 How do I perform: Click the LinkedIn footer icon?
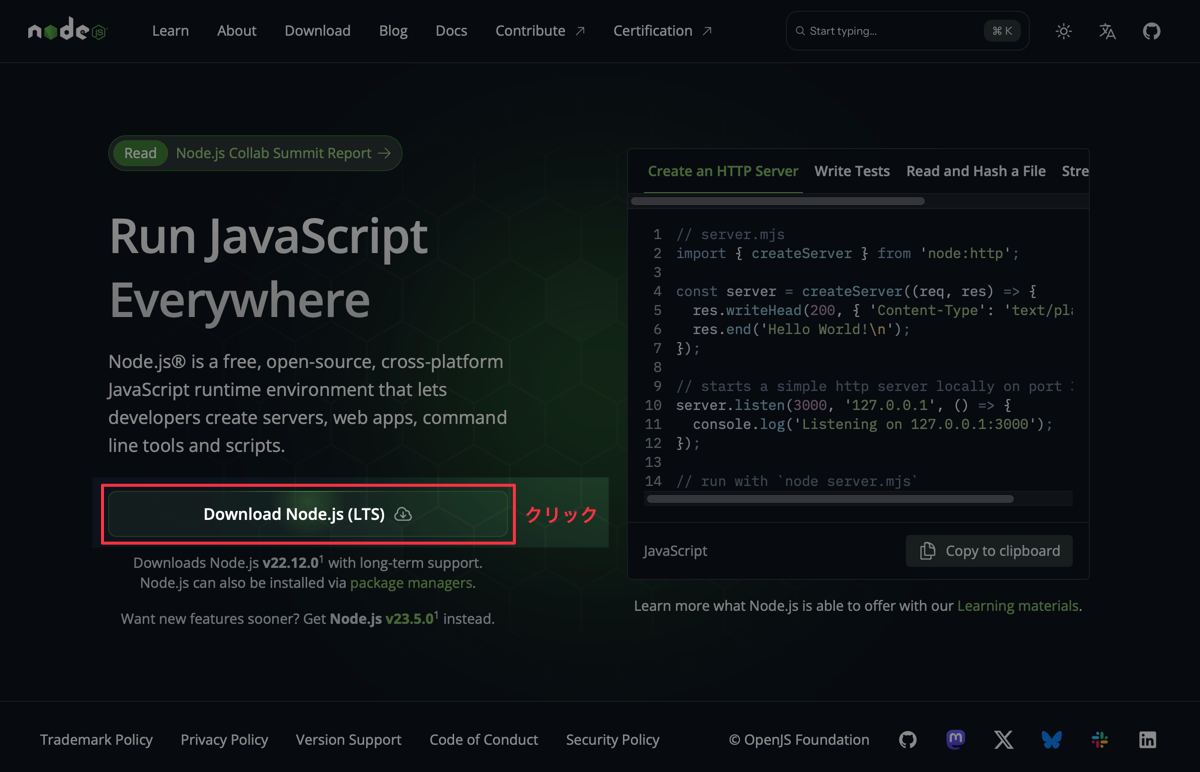point(1147,739)
